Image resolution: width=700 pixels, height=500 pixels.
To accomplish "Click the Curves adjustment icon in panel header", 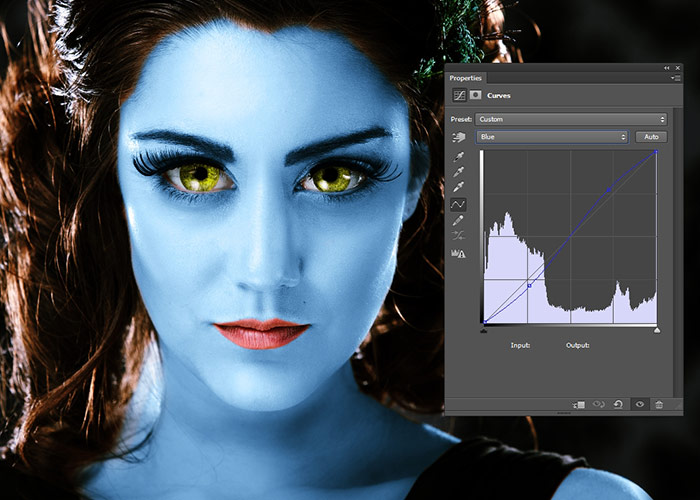I will [459, 95].
